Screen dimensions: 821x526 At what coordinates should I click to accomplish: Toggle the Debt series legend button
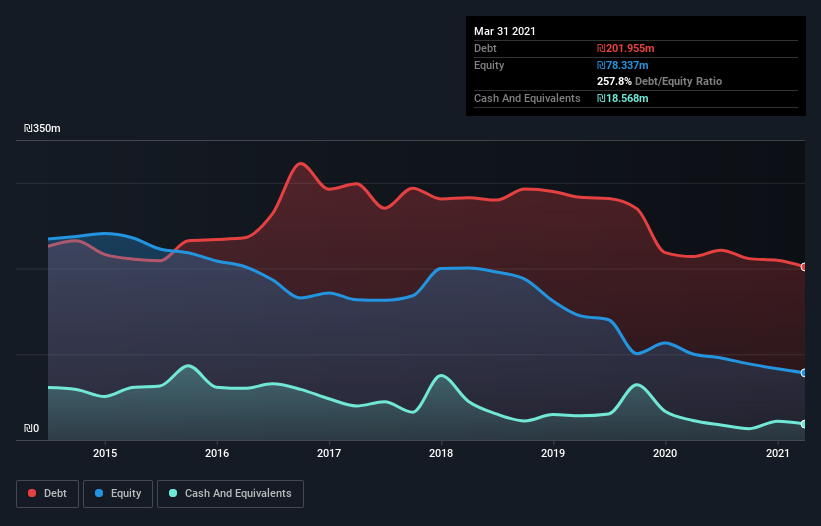click(x=48, y=494)
